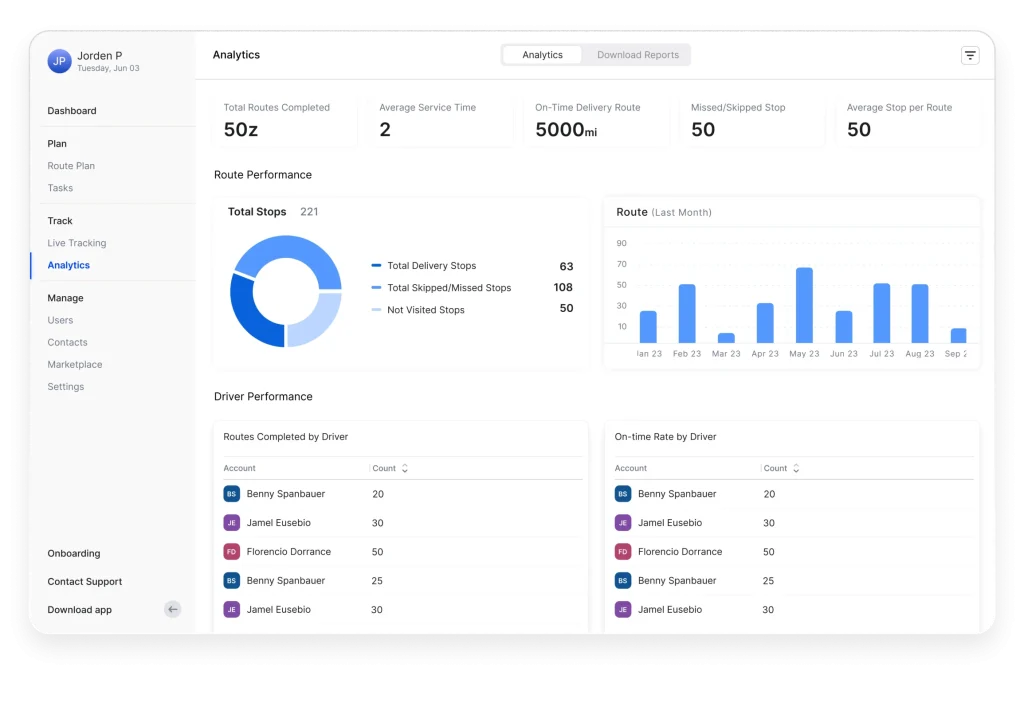Open Route Plan in the sidebar
The image size is (1024, 718).
point(71,166)
